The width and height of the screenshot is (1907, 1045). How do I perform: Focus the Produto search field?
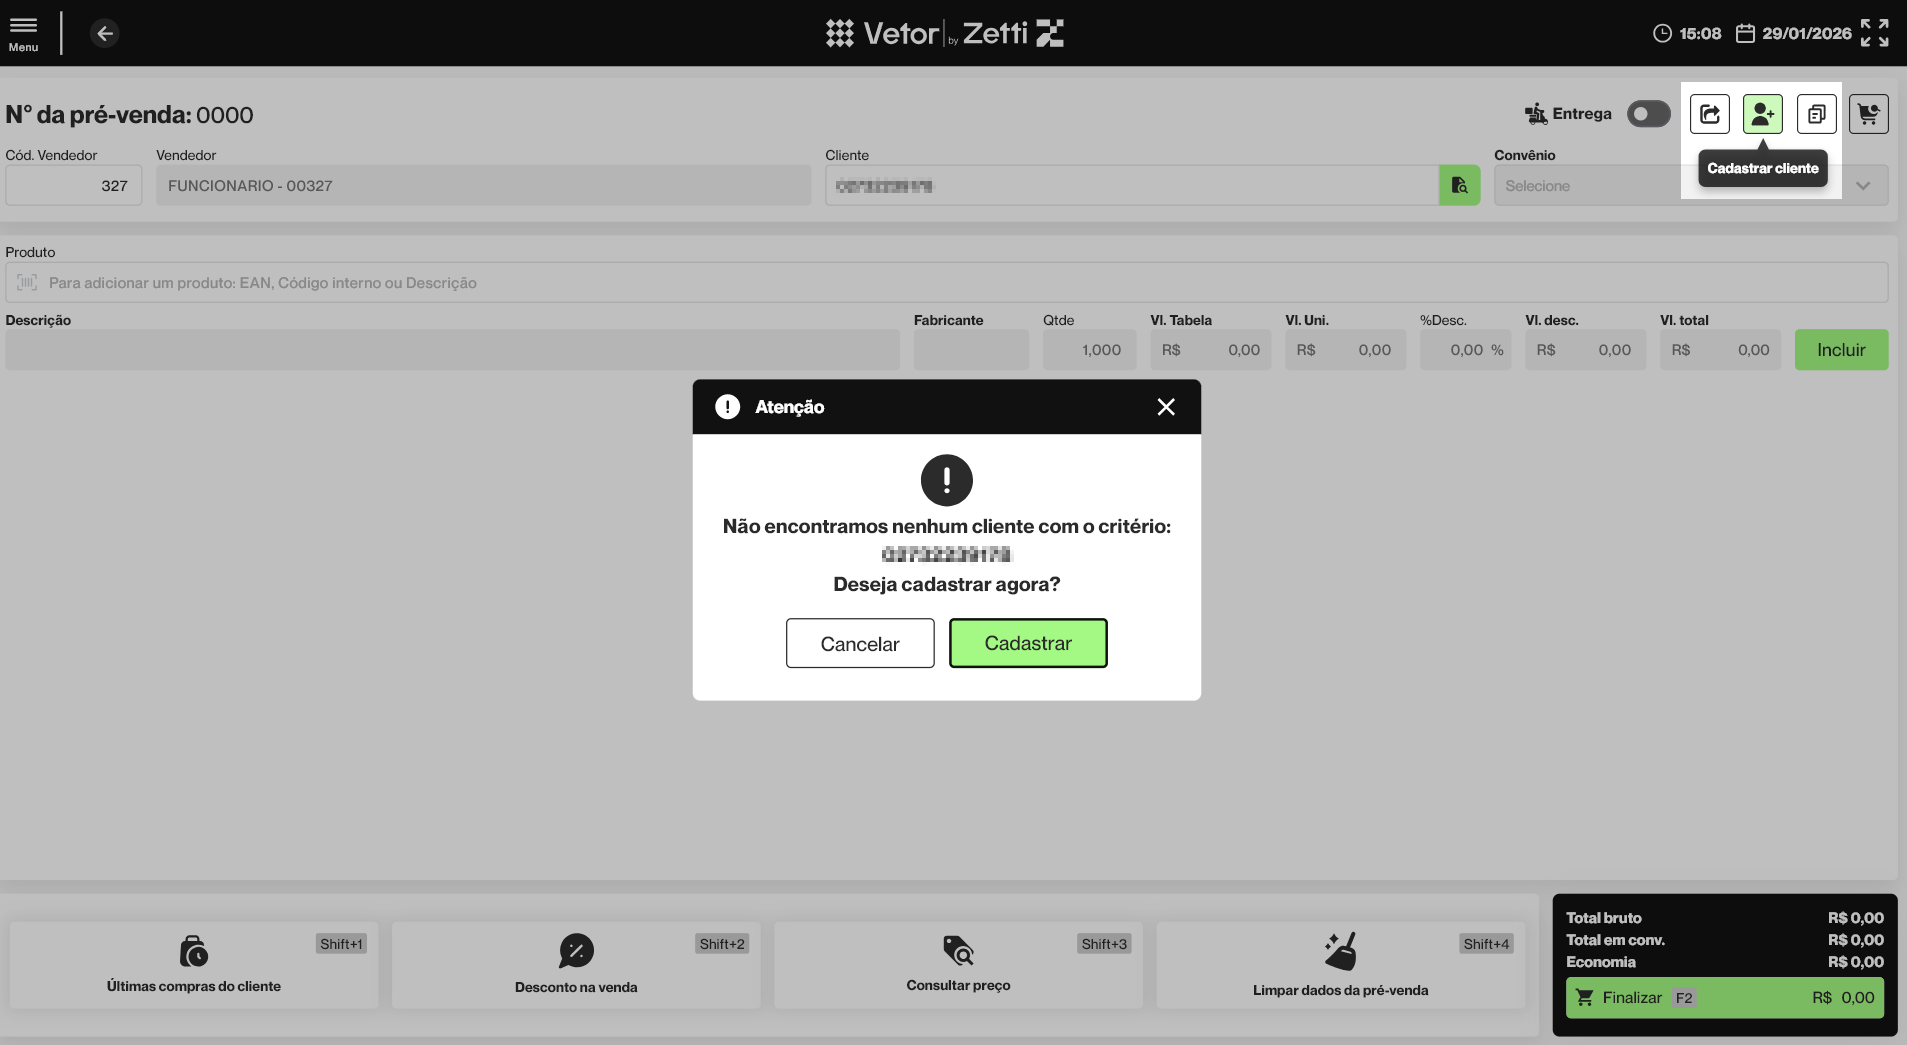[947, 283]
